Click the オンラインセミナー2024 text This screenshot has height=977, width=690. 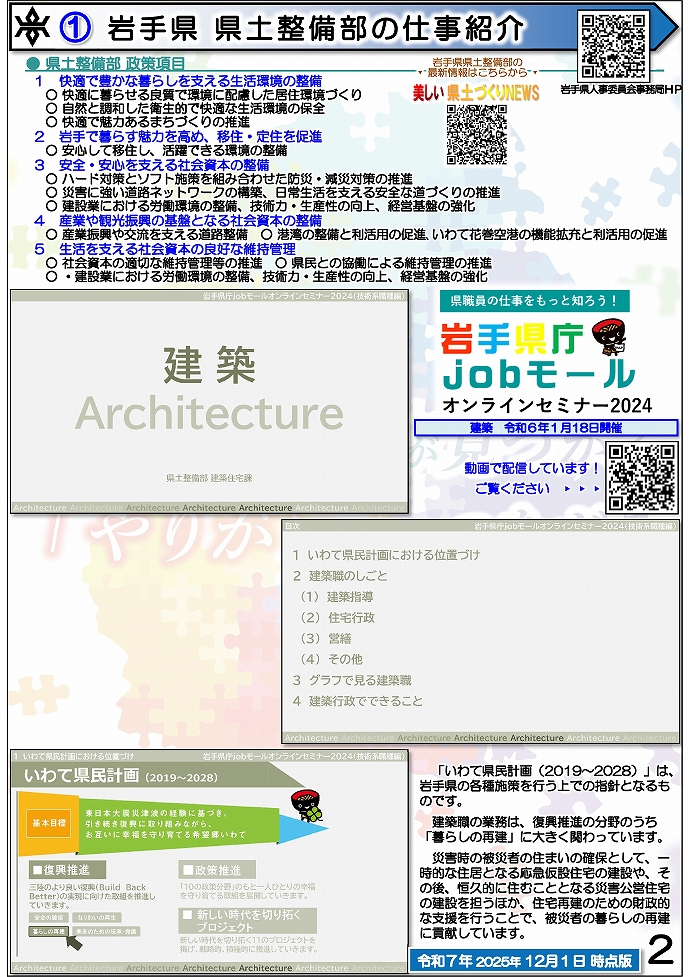[x=547, y=406]
